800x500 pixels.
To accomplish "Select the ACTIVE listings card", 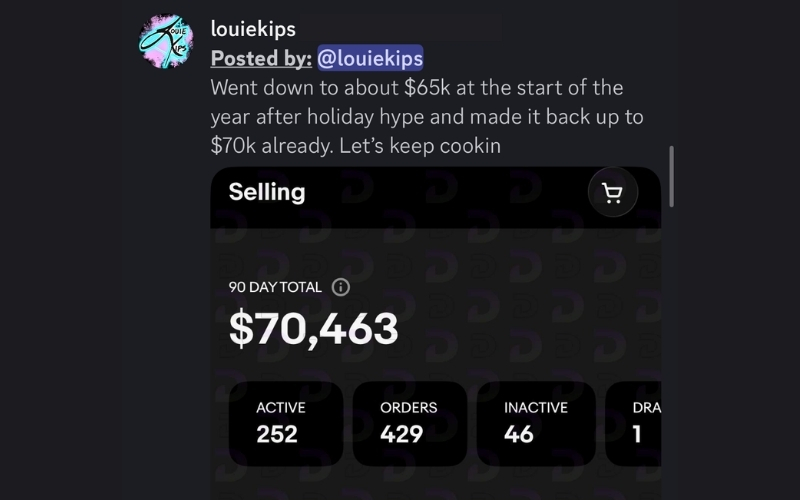I will (x=286, y=423).
